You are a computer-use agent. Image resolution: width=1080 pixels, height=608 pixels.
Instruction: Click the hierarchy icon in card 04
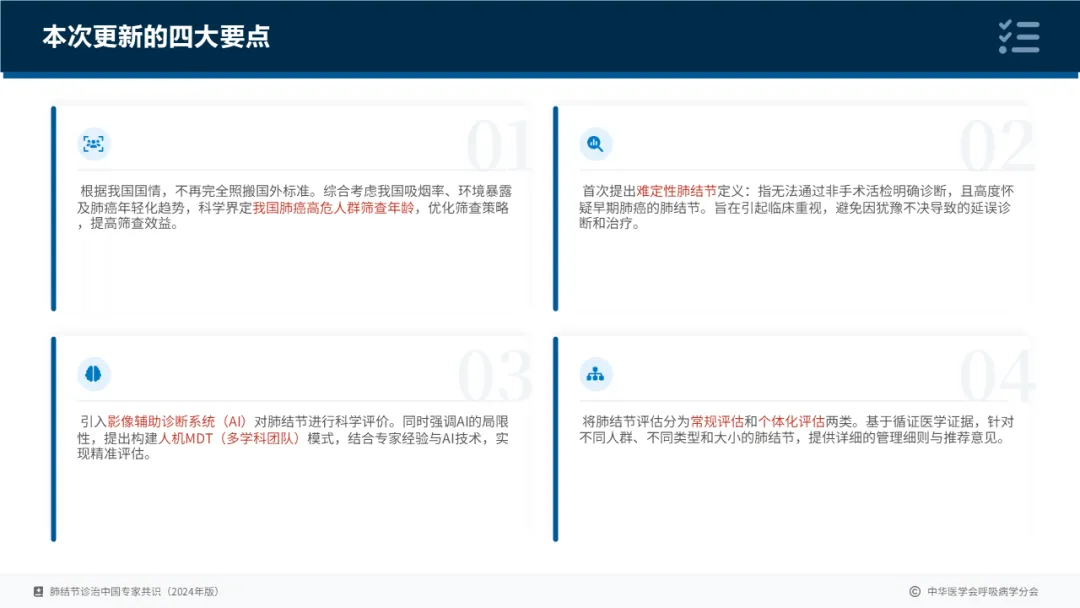pyautogui.click(x=596, y=374)
